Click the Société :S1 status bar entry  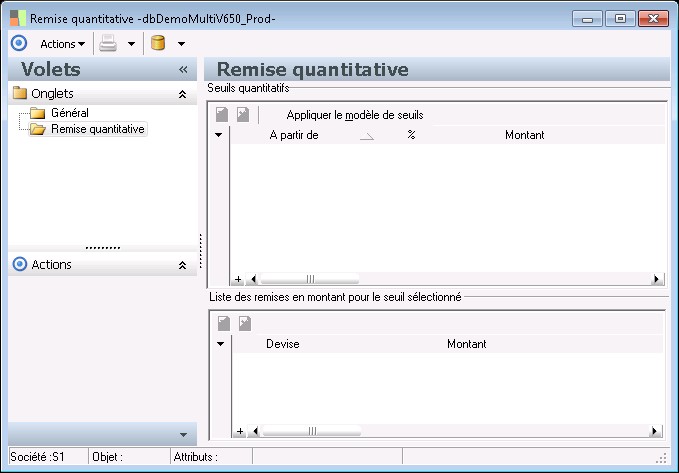48,457
